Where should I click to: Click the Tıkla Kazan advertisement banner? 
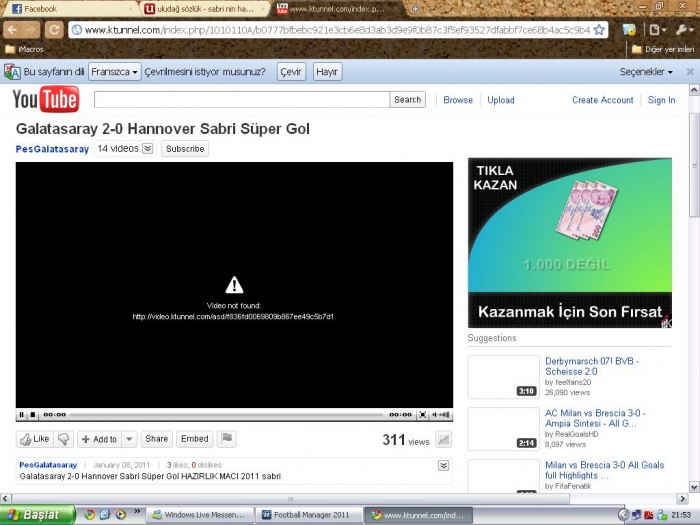(570, 243)
